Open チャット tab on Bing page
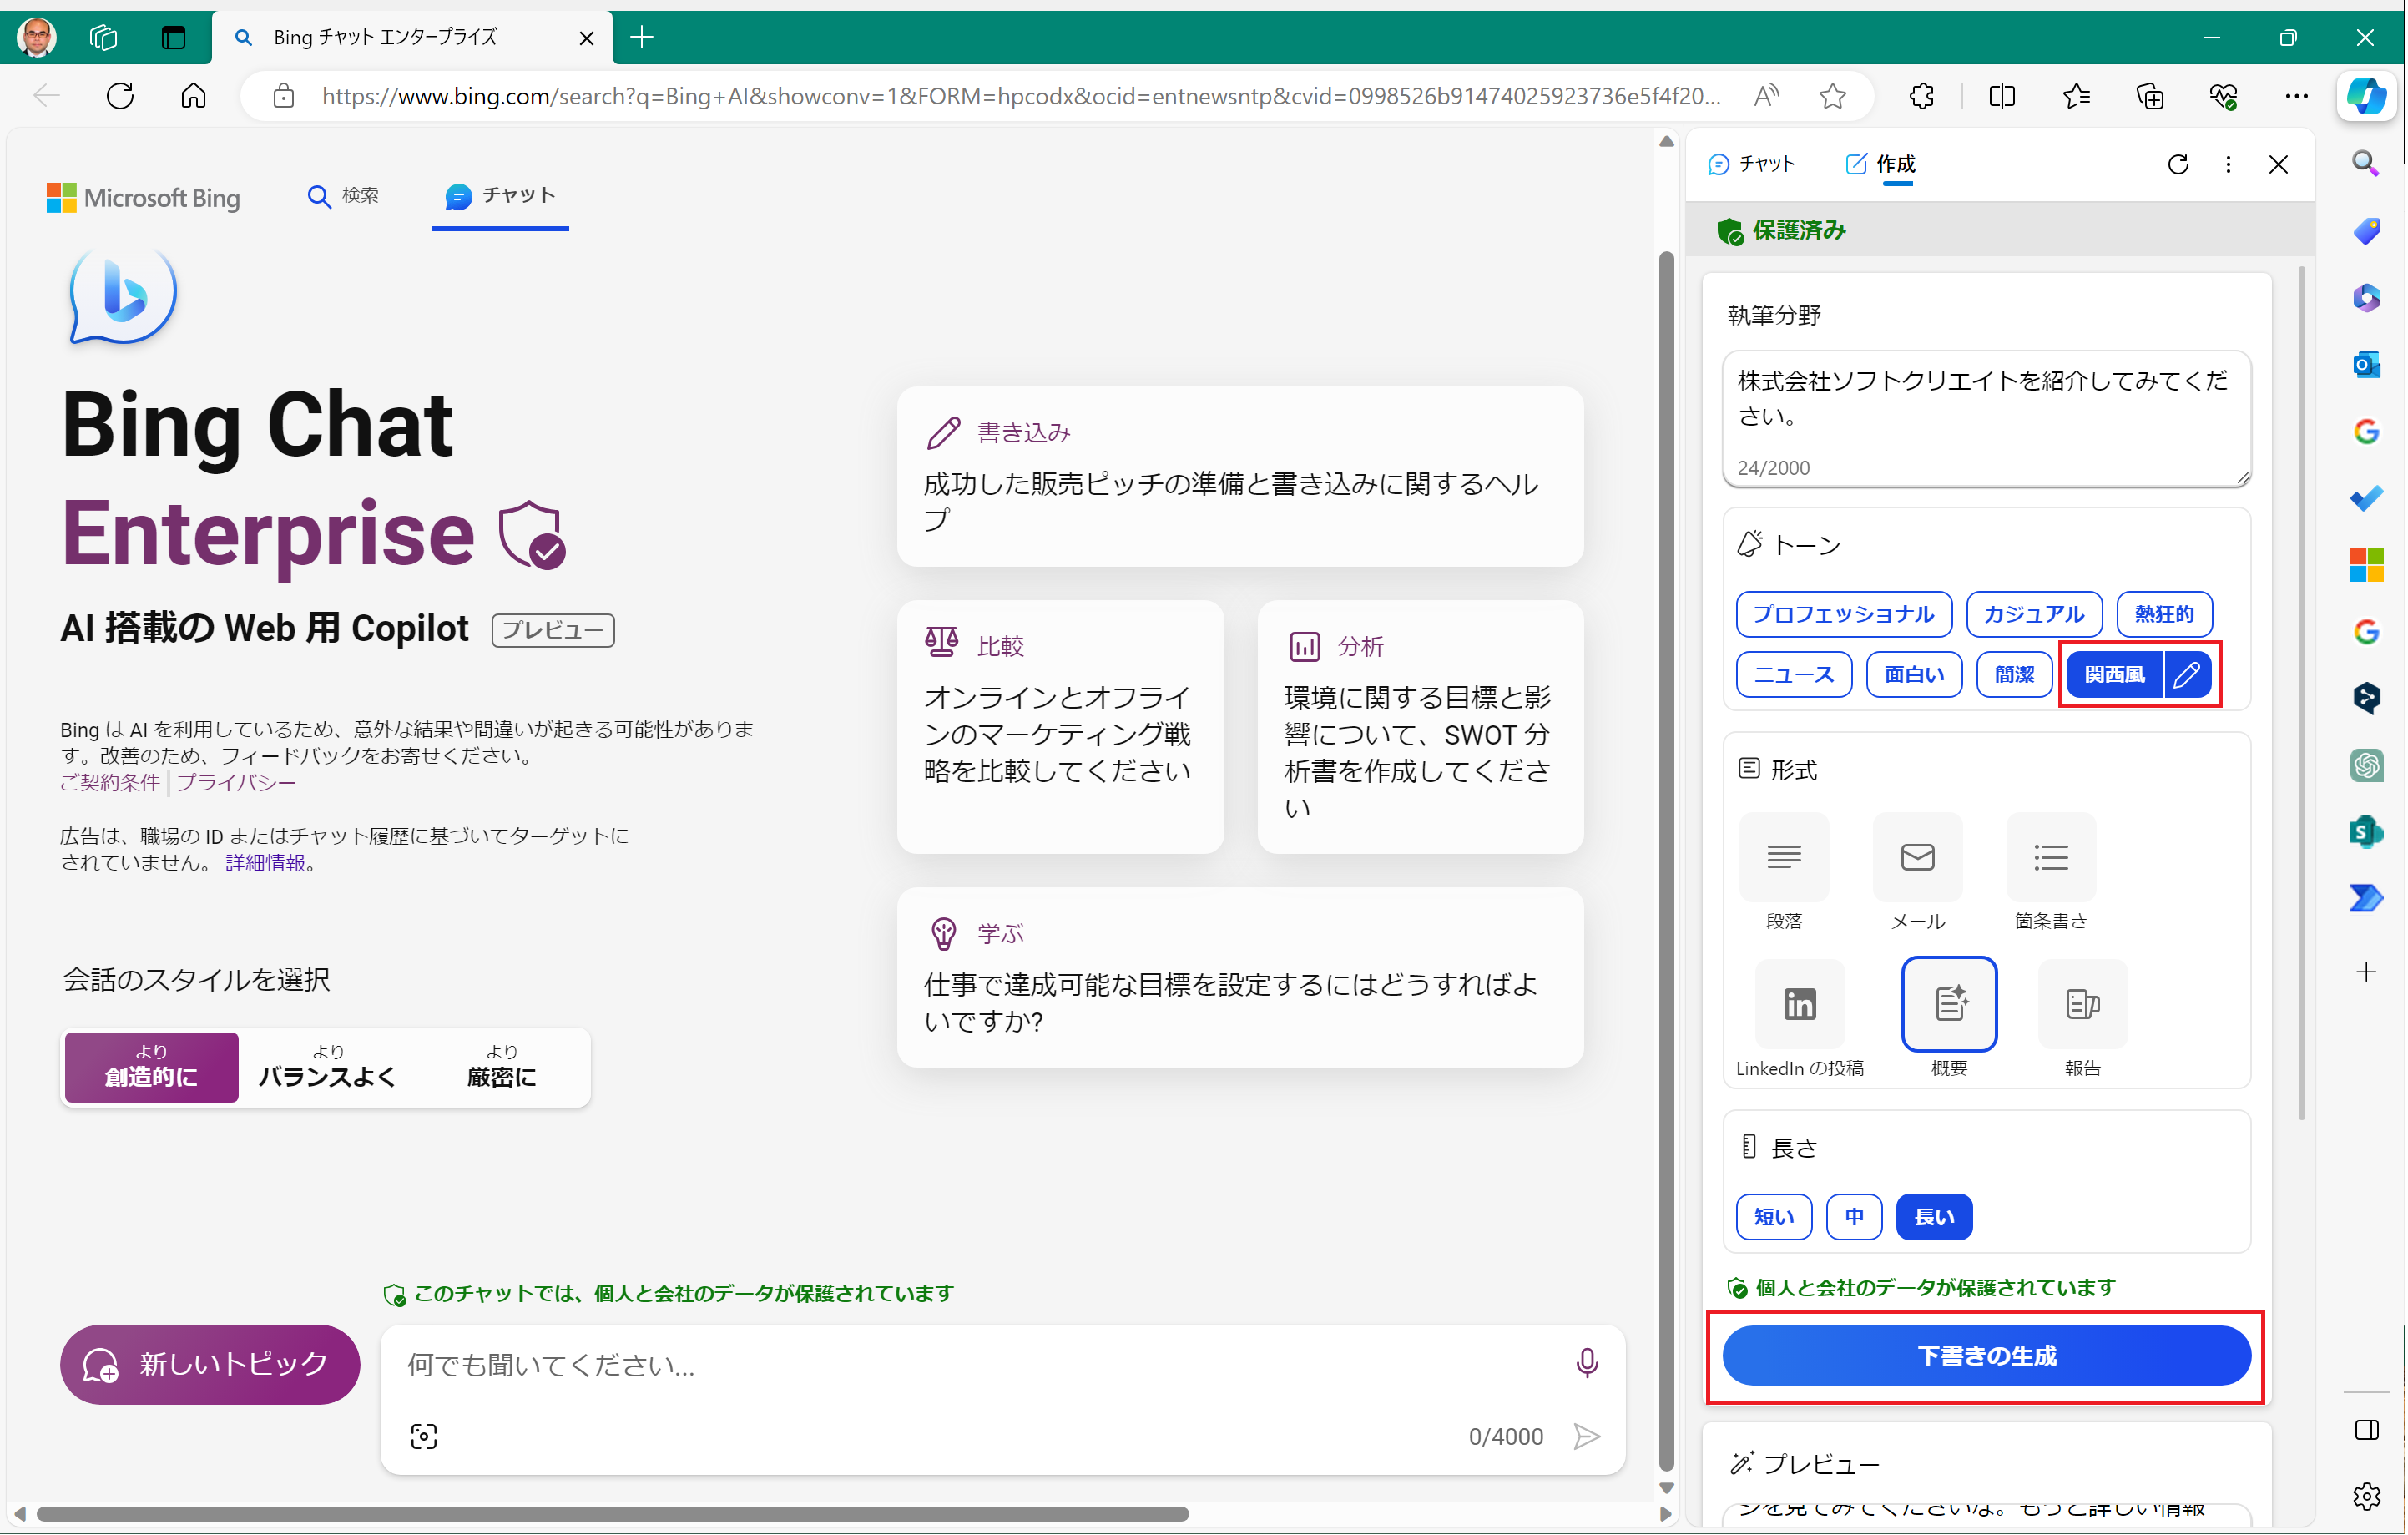The width and height of the screenshot is (2408, 1535). pyautogui.click(x=500, y=196)
